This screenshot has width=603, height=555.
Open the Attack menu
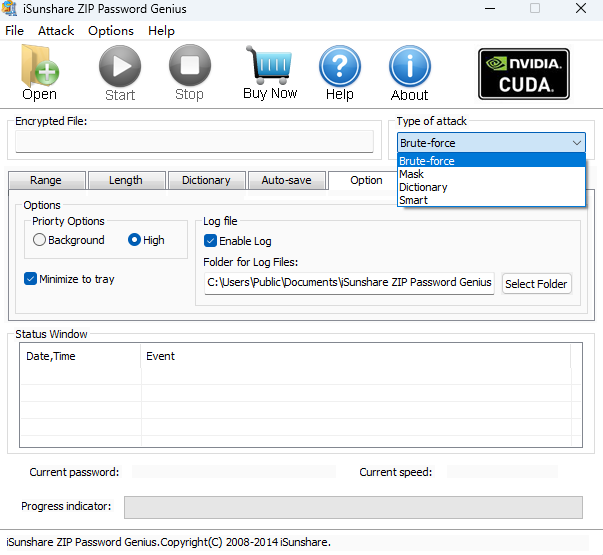click(56, 31)
